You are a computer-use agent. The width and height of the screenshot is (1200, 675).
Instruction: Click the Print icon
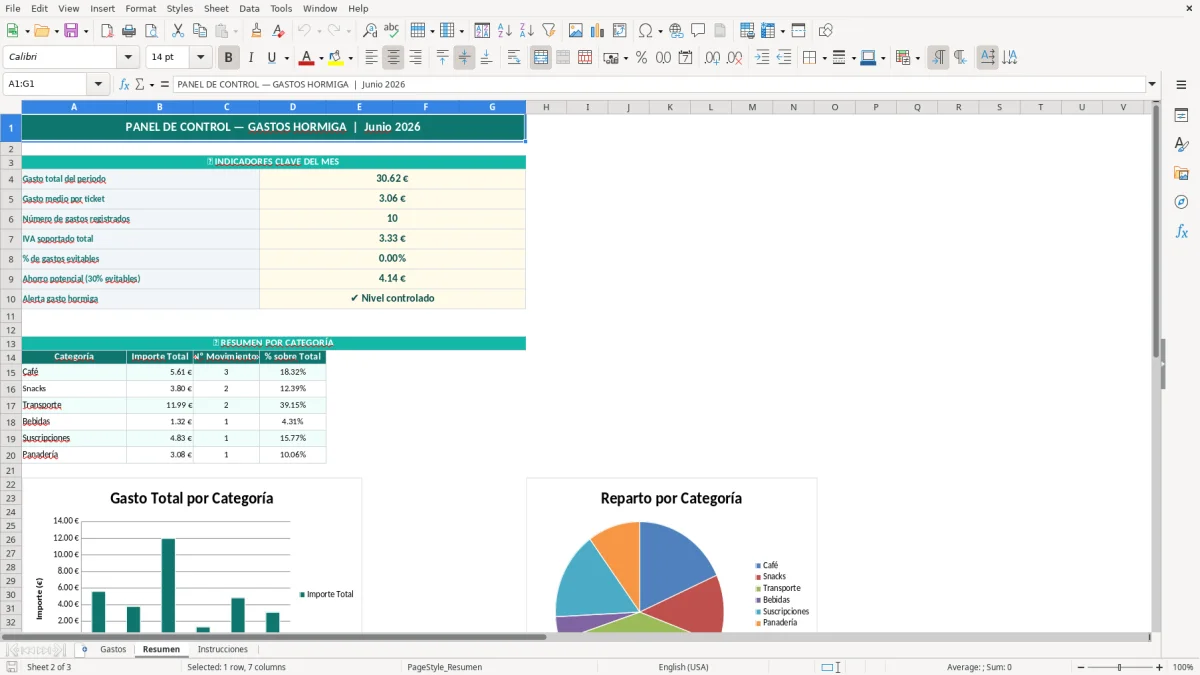[x=128, y=31]
